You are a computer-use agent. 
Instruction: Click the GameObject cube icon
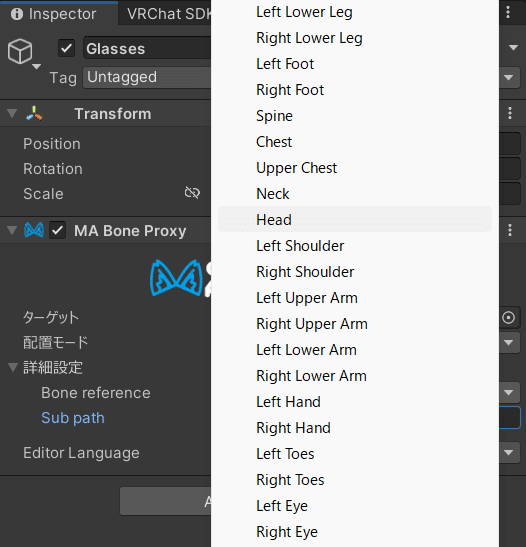point(20,52)
